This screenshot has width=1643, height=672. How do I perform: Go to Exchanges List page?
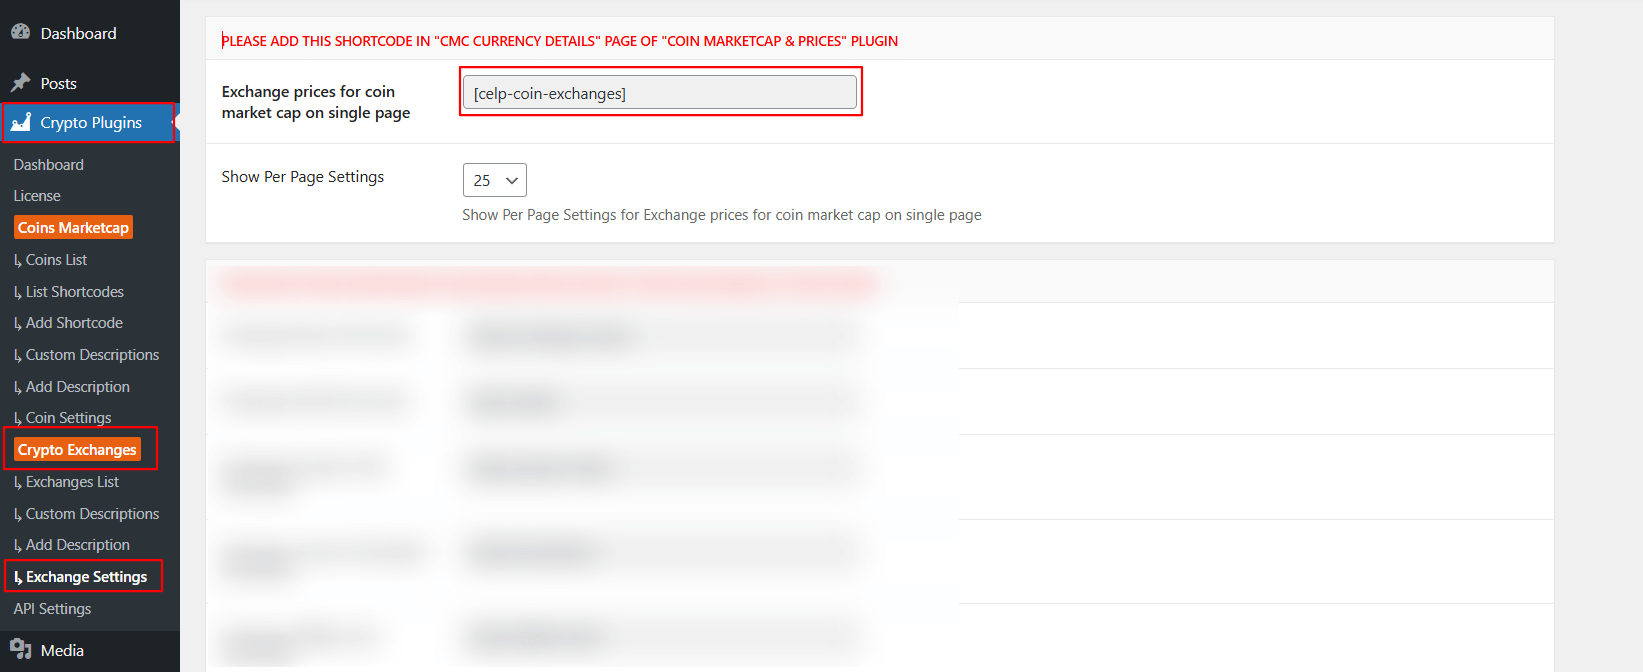tap(72, 482)
